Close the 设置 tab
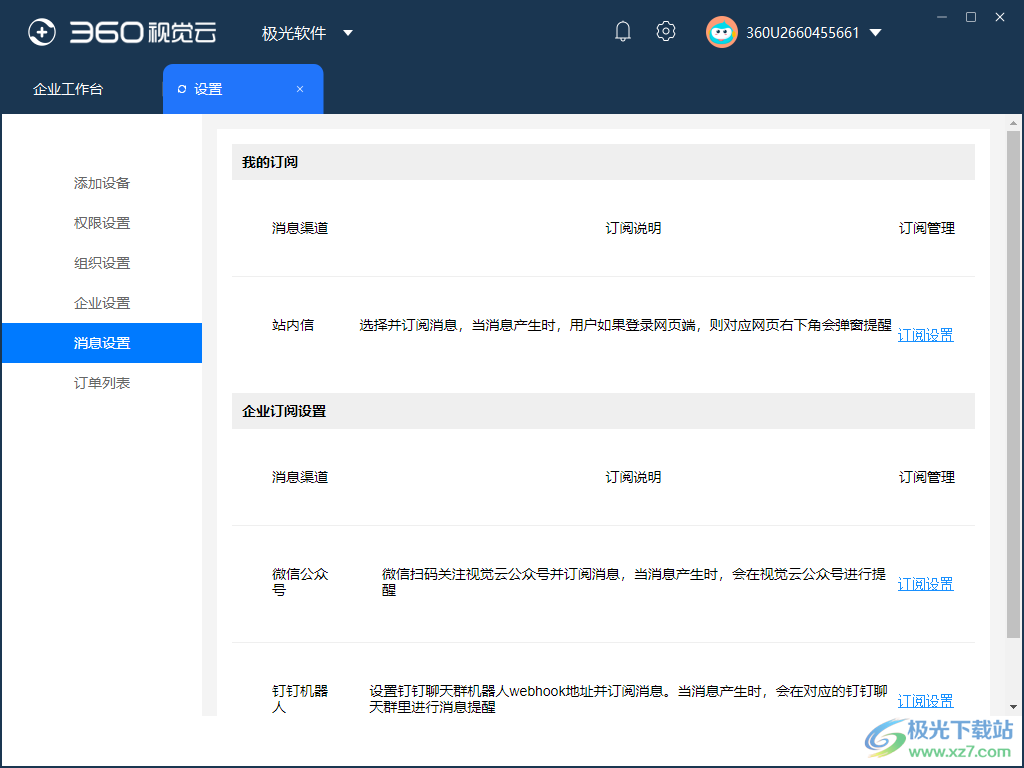 (x=300, y=89)
